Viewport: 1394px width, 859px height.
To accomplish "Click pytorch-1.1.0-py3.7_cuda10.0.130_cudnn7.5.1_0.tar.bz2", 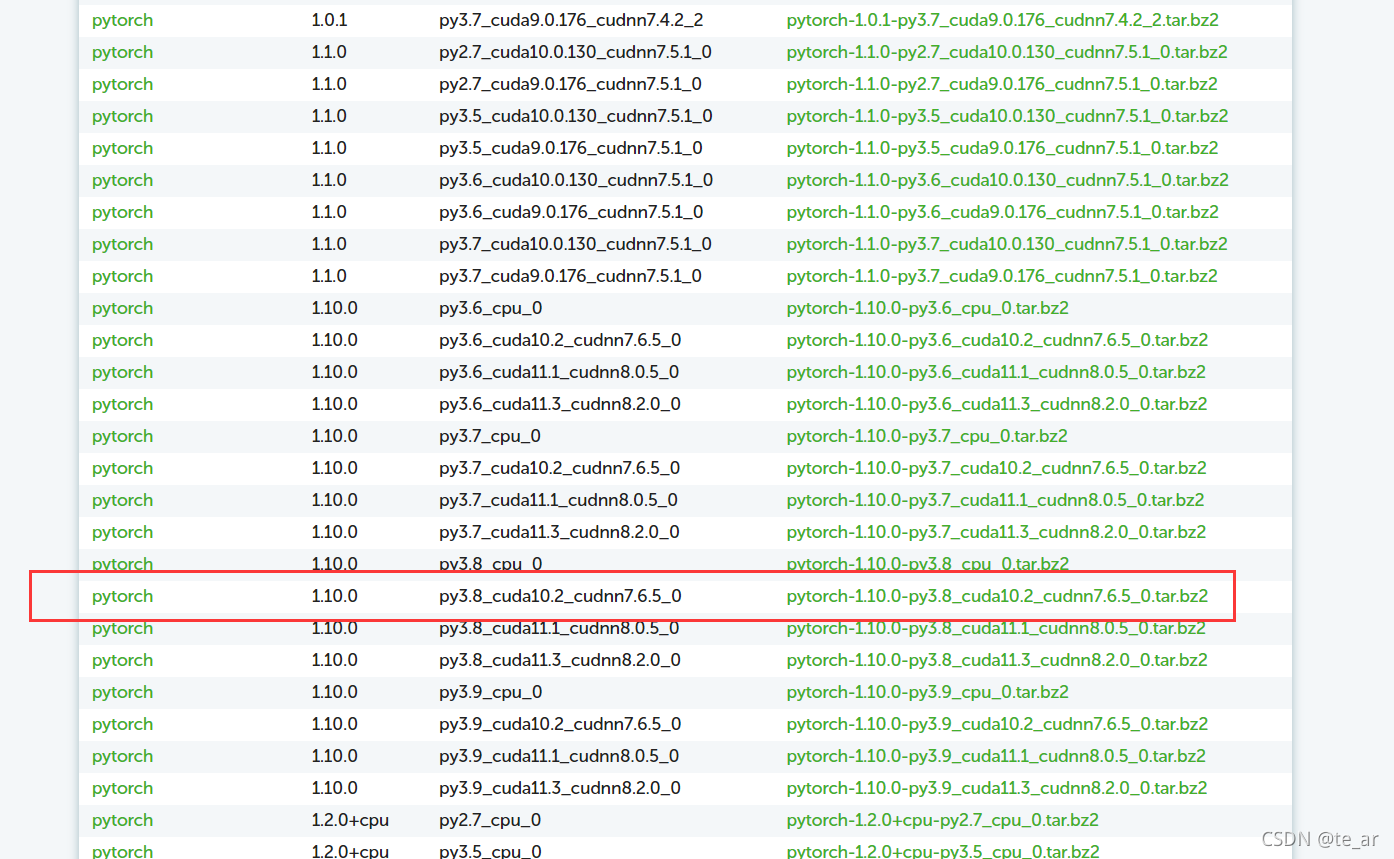I will [x=1007, y=244].
